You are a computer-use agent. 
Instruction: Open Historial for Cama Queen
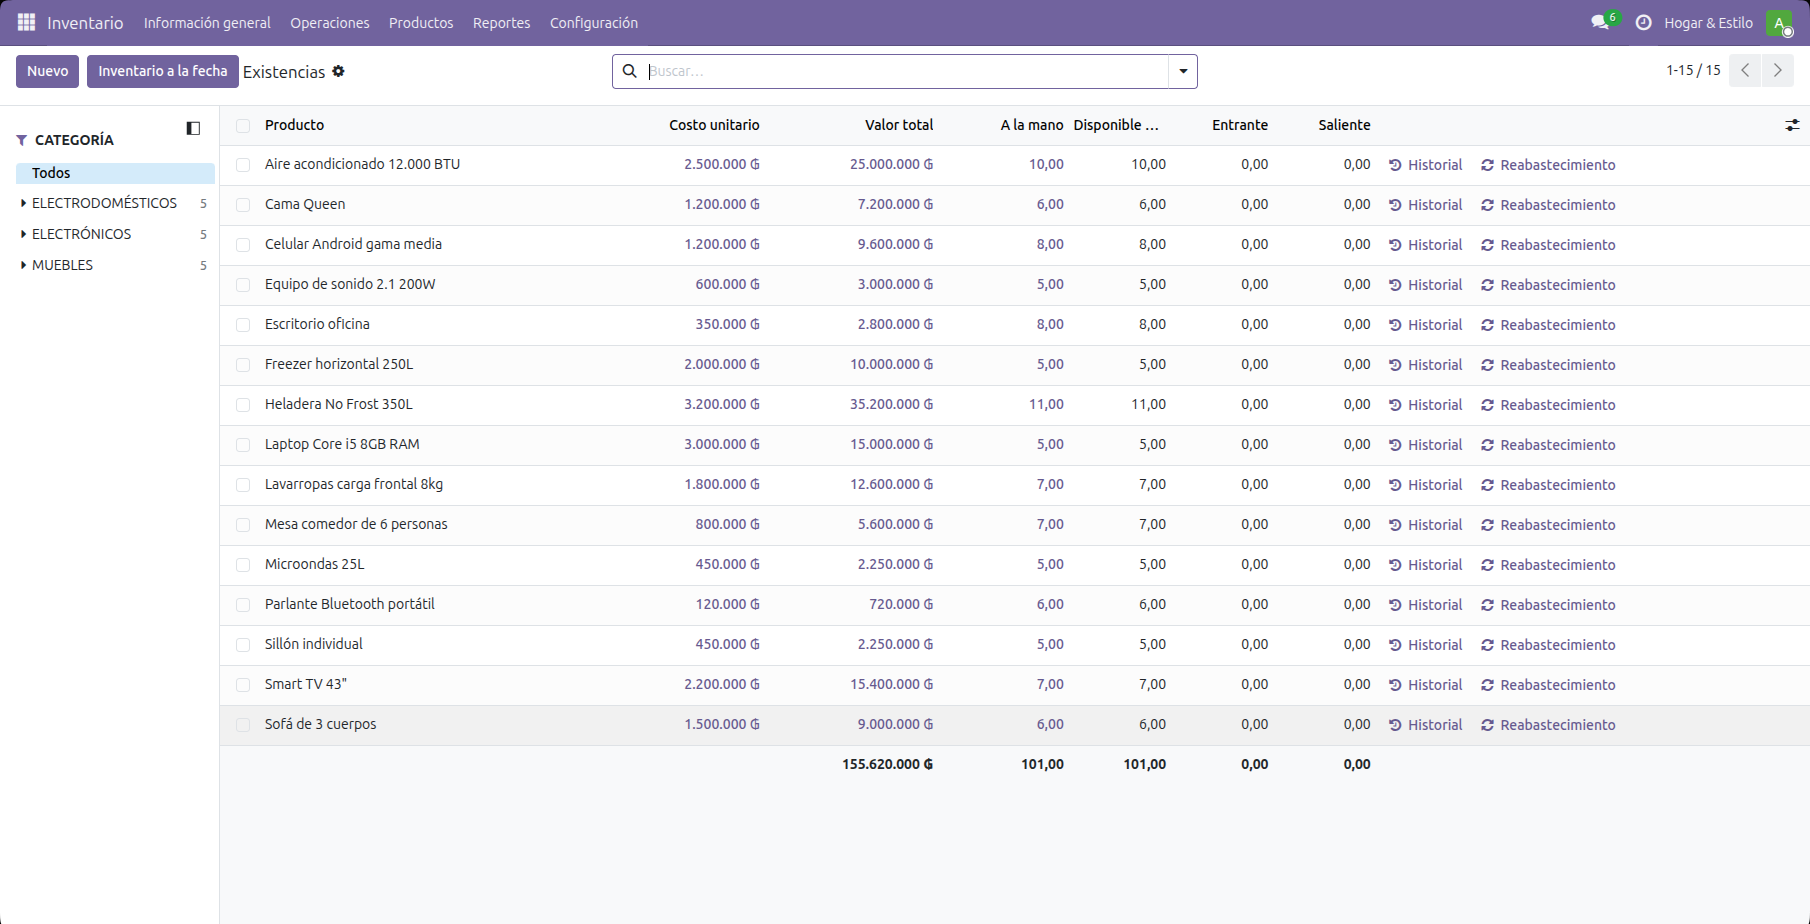1425,205
